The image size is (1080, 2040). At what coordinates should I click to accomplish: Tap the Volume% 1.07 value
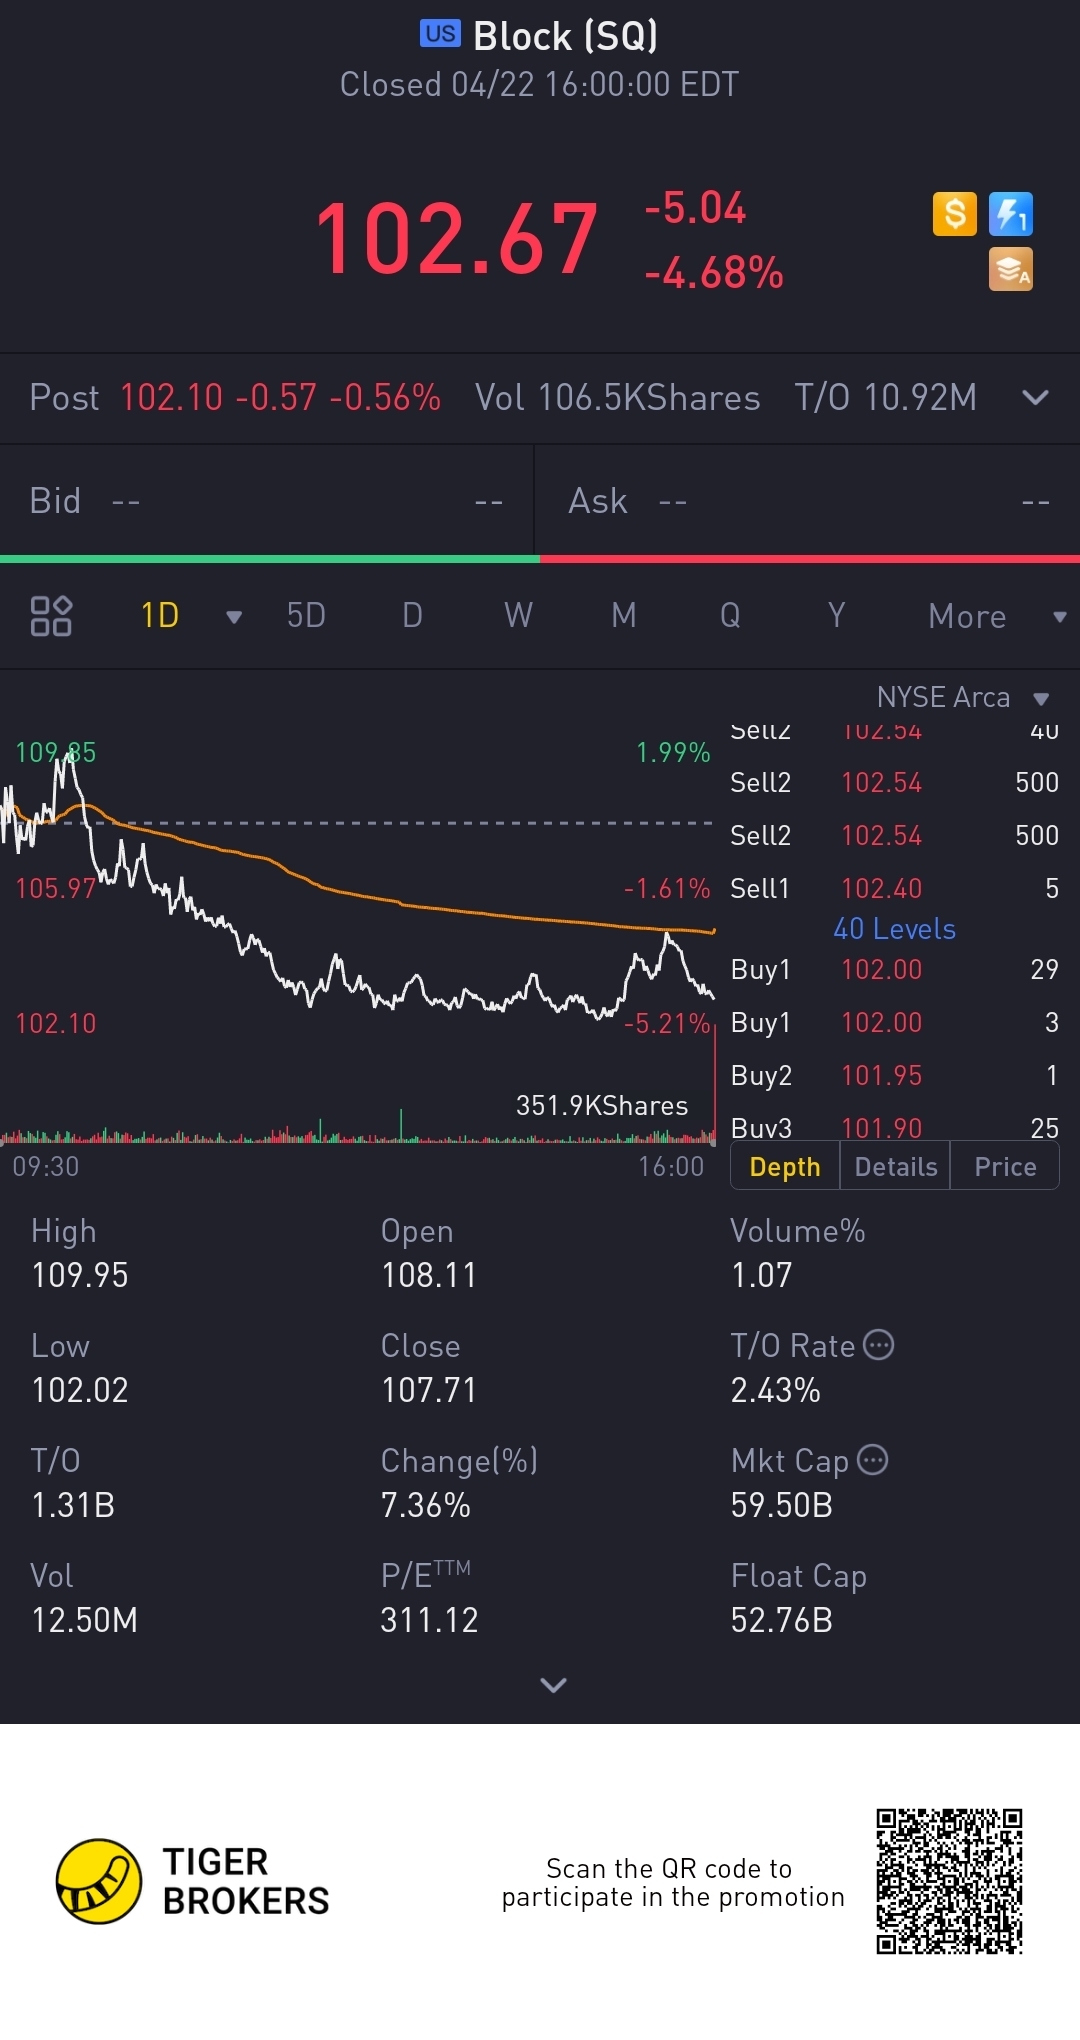point(761,1275)
